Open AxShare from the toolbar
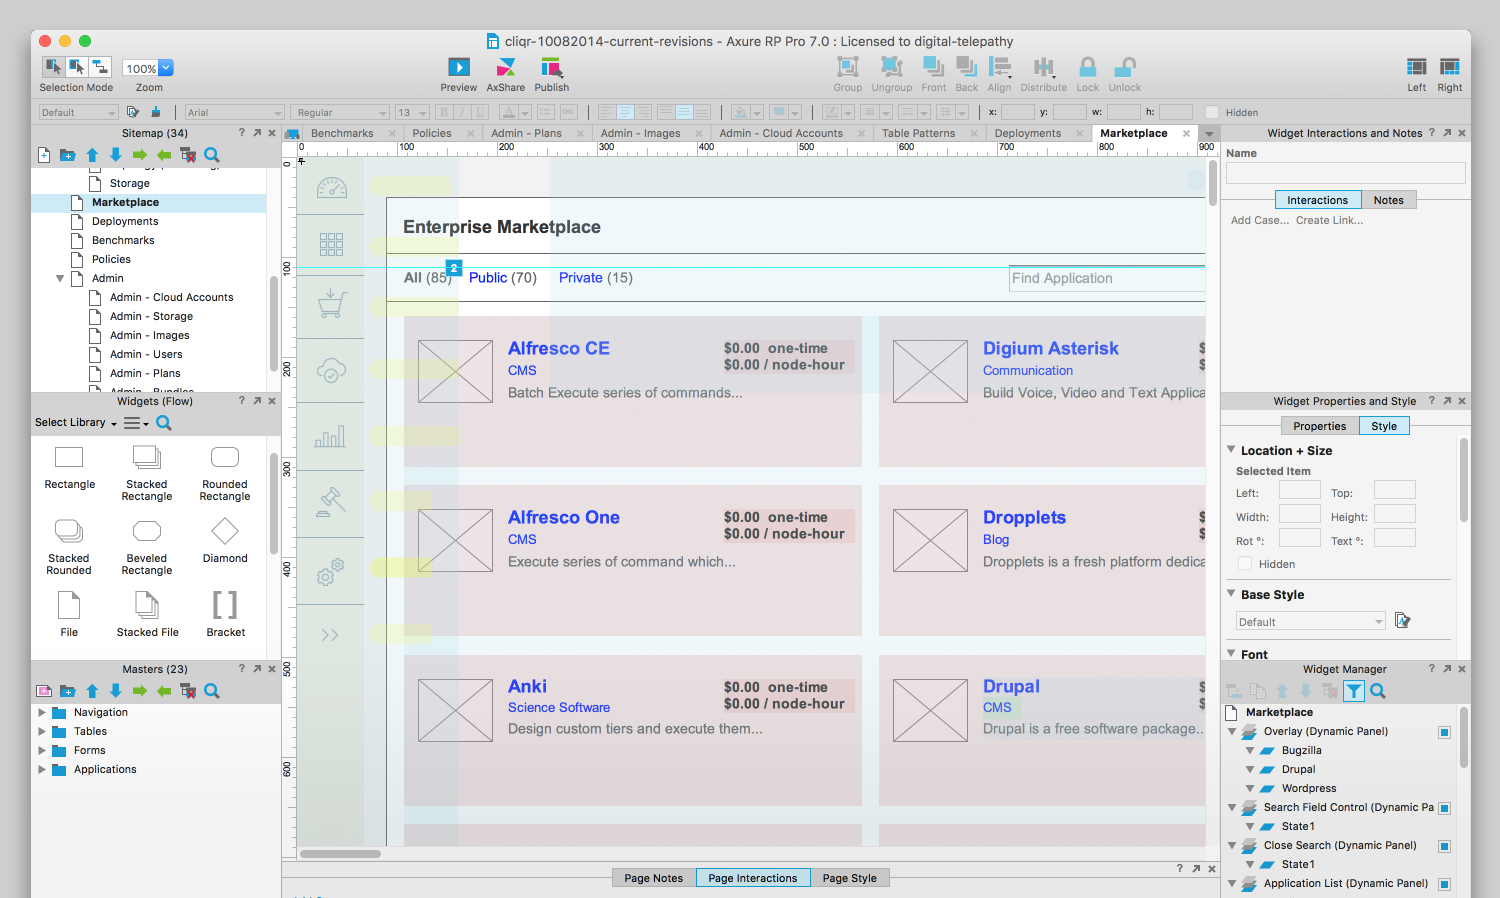This screenshot has width=1500, height=898. (x=506, y=67)
